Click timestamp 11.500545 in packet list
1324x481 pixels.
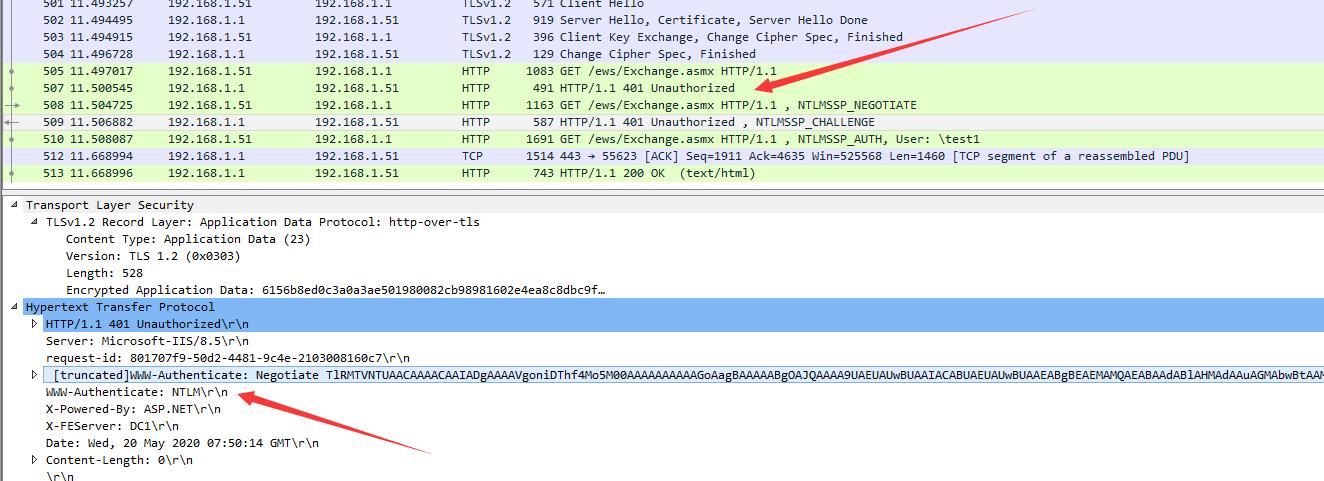coord(101,88)
